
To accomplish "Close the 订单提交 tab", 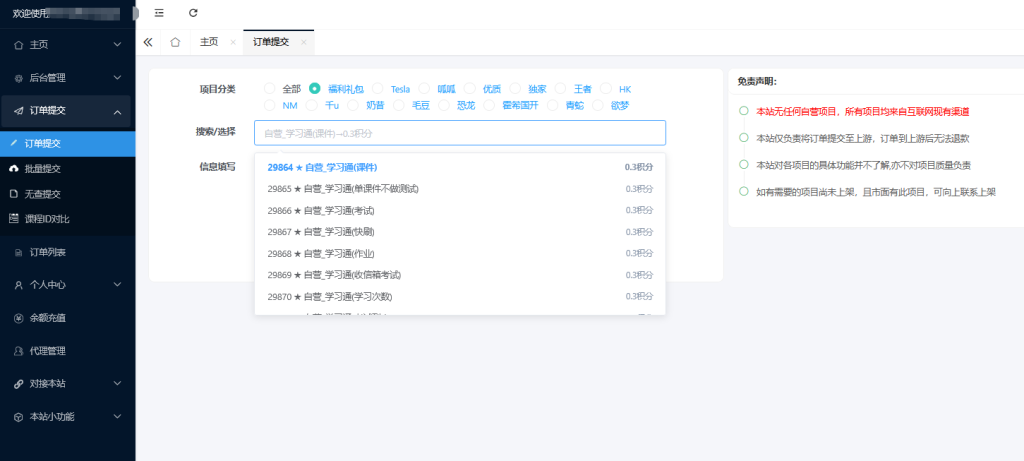I will 304,42.
